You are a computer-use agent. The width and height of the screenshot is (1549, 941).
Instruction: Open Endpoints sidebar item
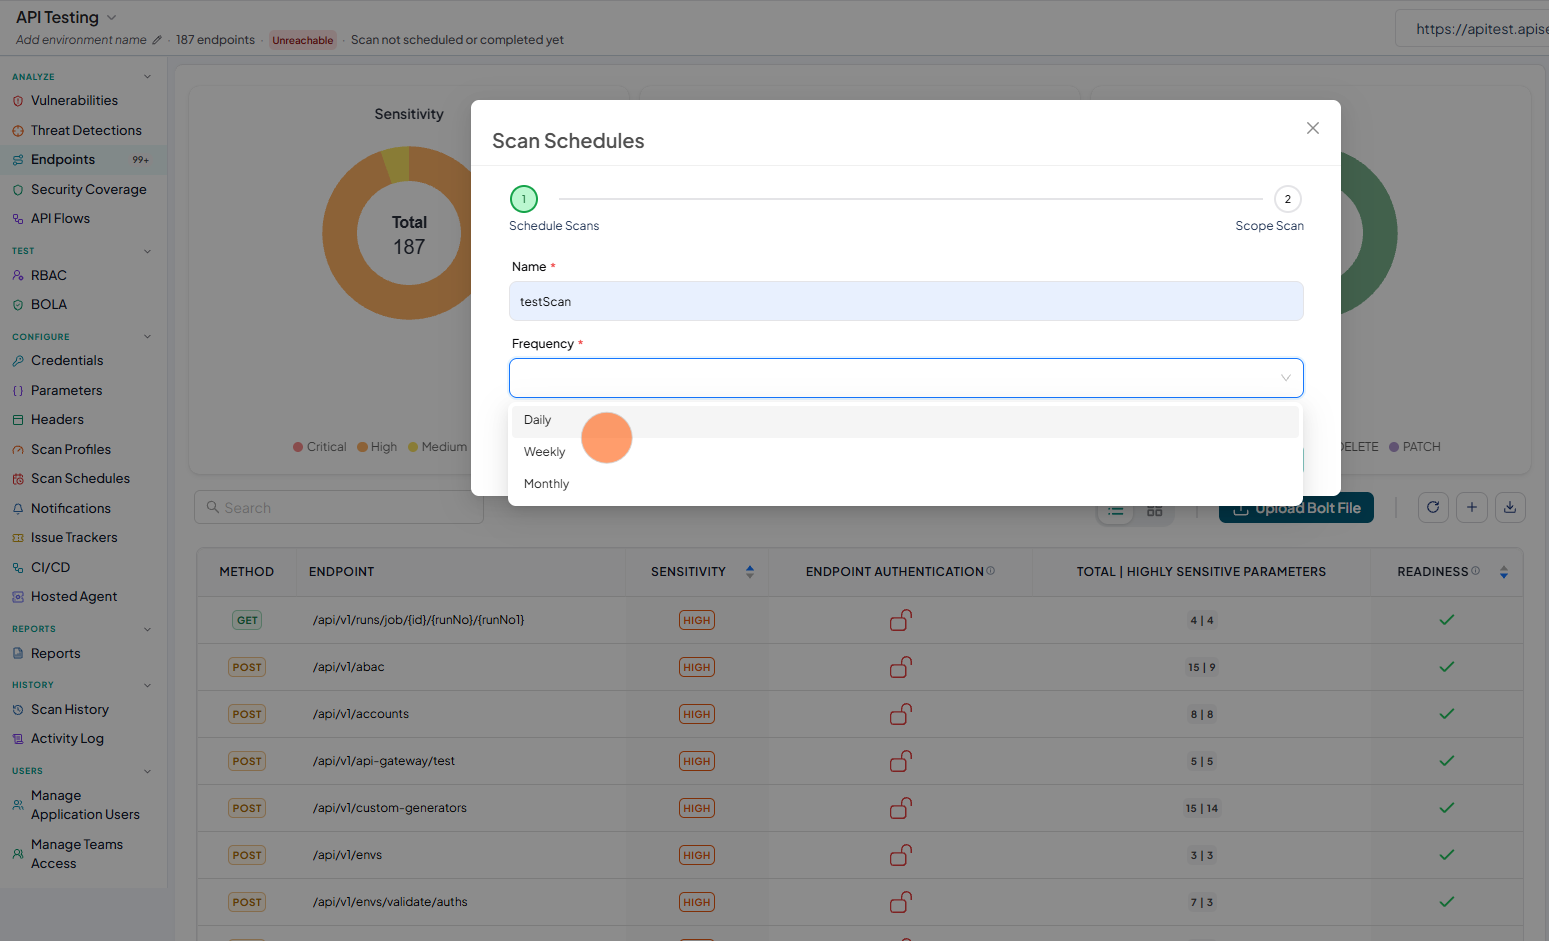click(x=83, y=160)
